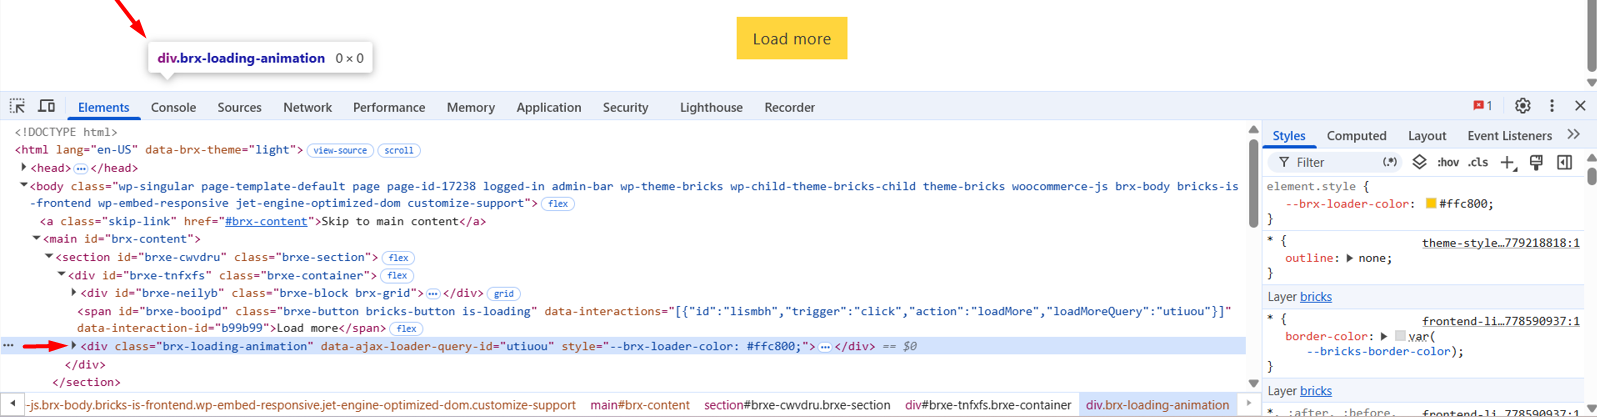Toggle the flex badge on the body element
This screenshot has width=1597, height=417.
click(x=558, y=203)
